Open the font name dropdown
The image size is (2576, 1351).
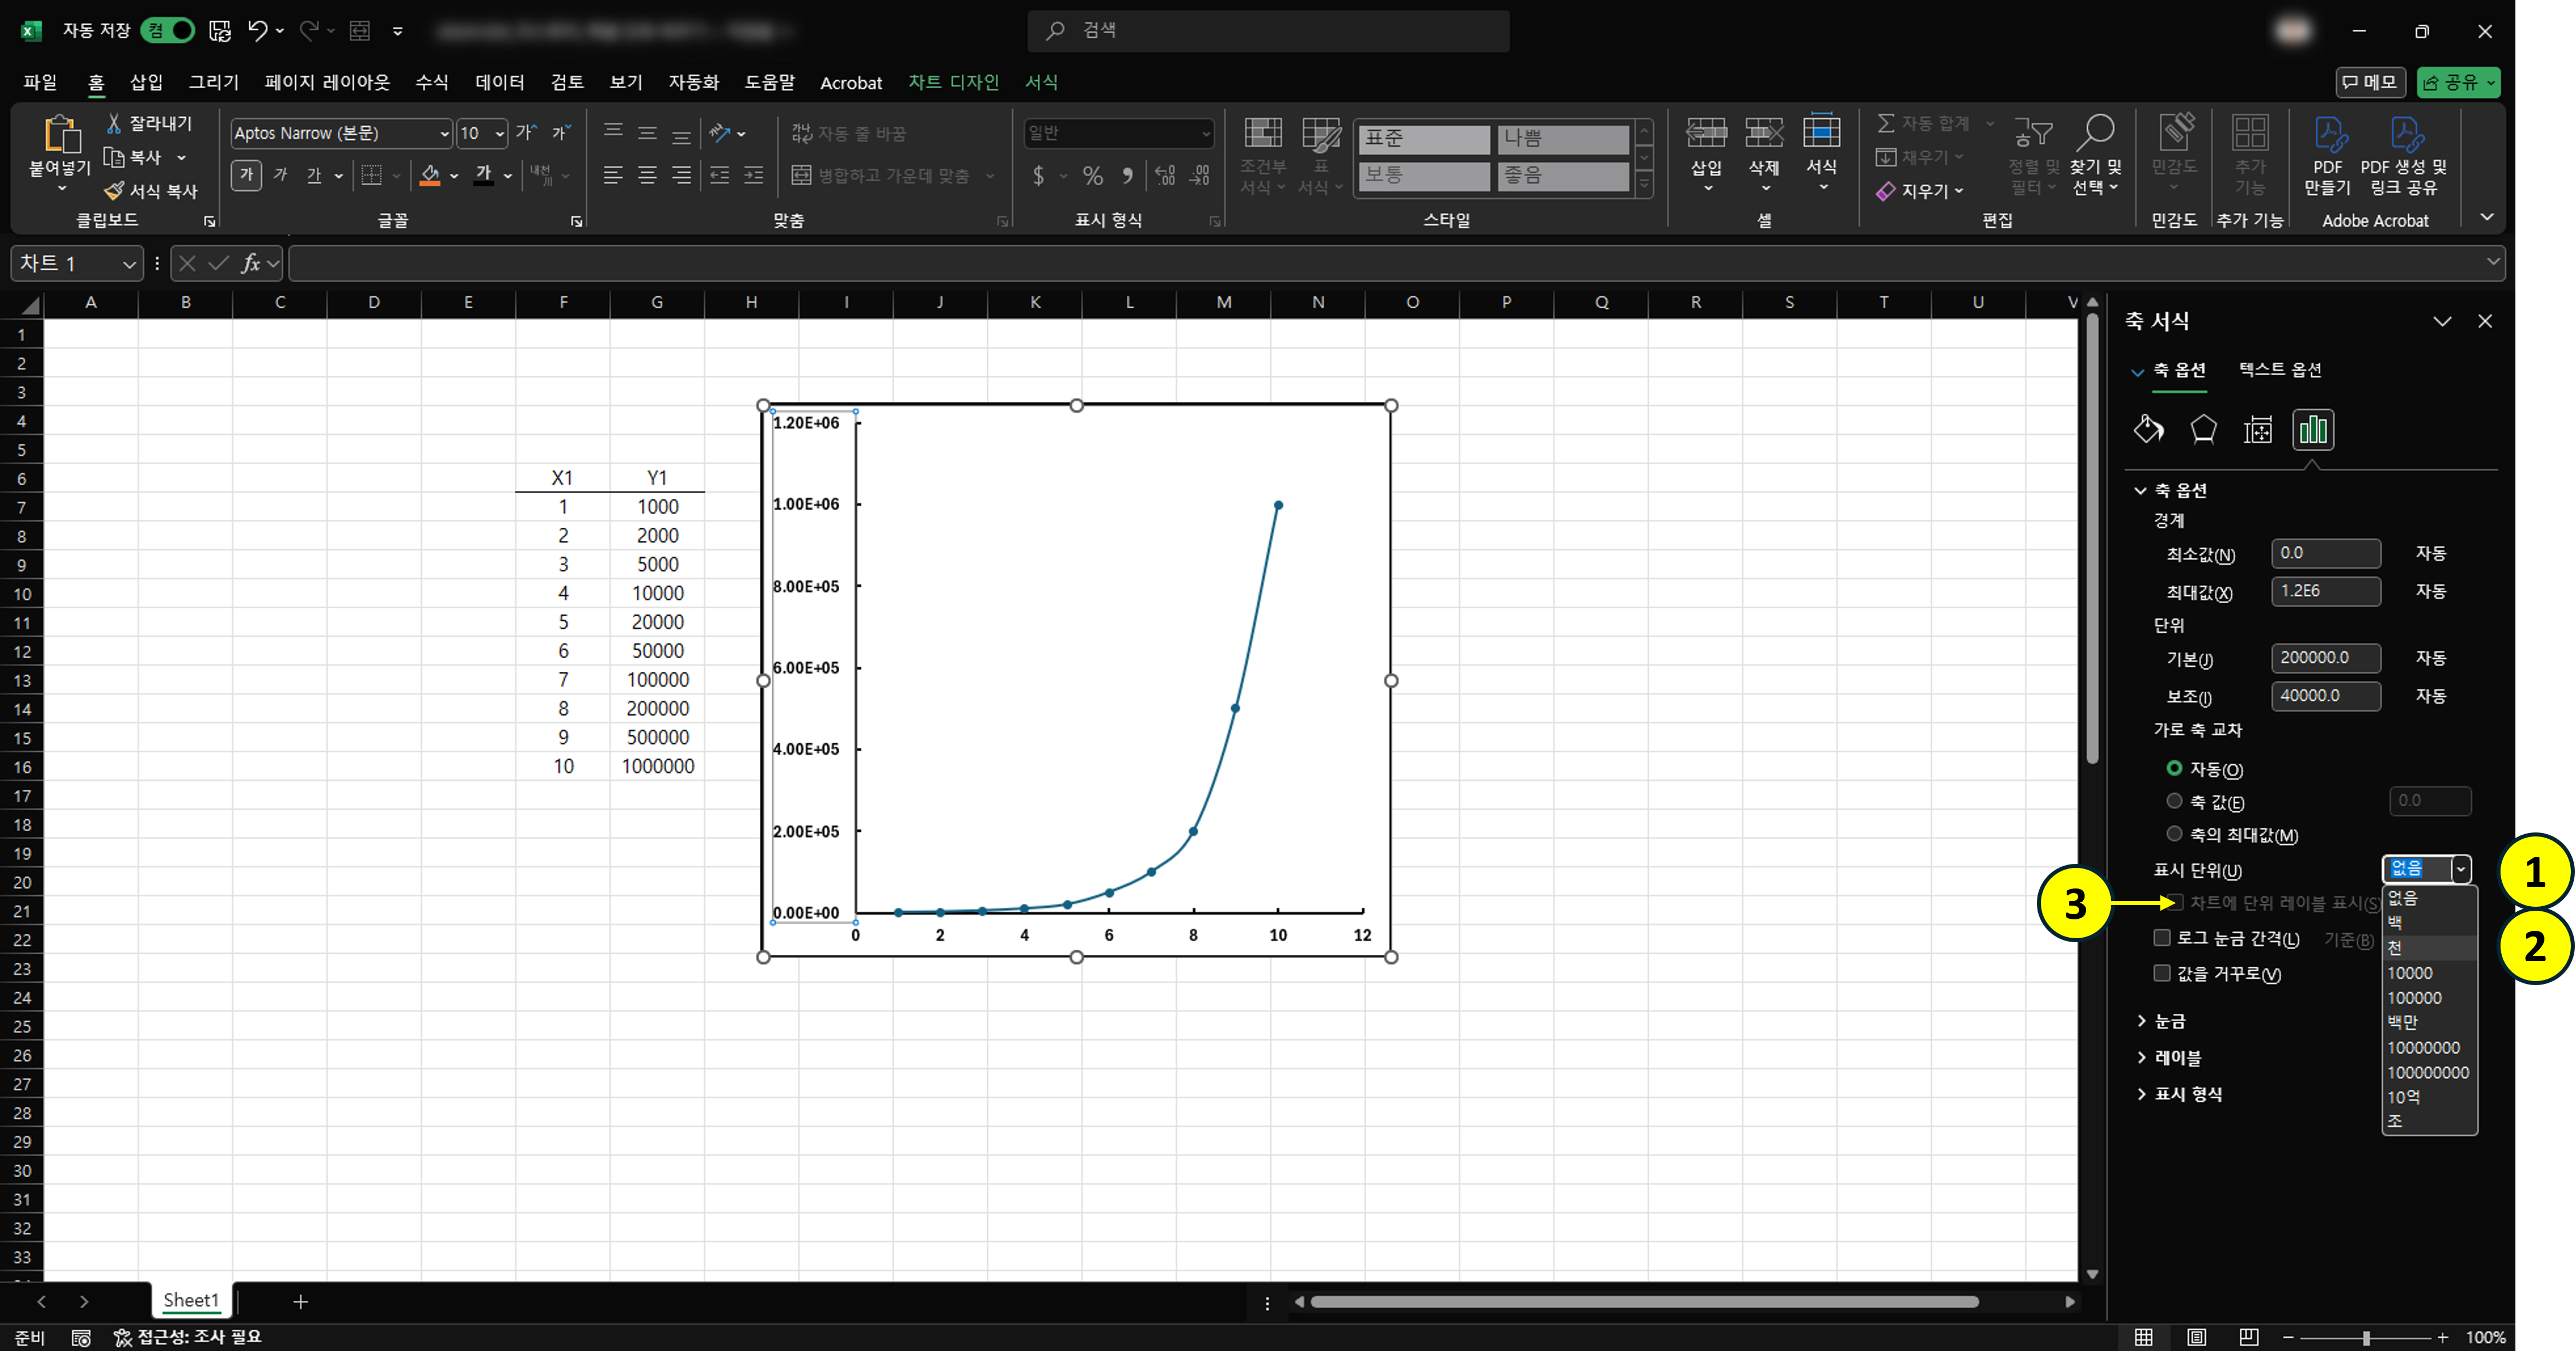point(444,134)
